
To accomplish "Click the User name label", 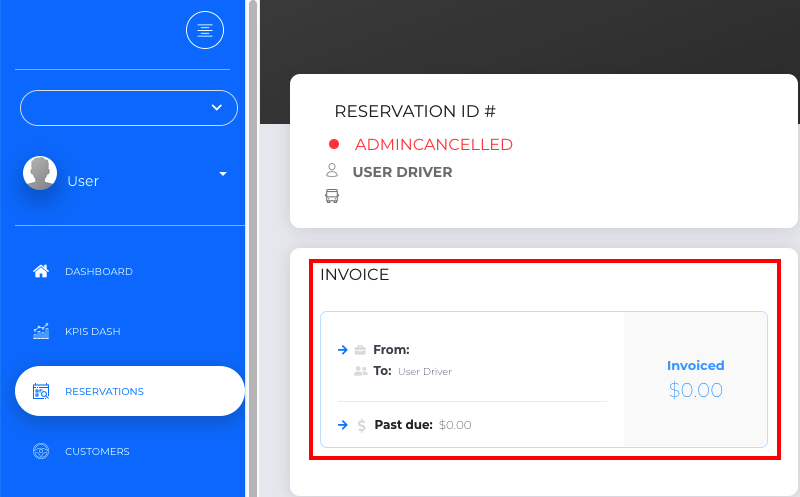I will (x=83, y=181).
